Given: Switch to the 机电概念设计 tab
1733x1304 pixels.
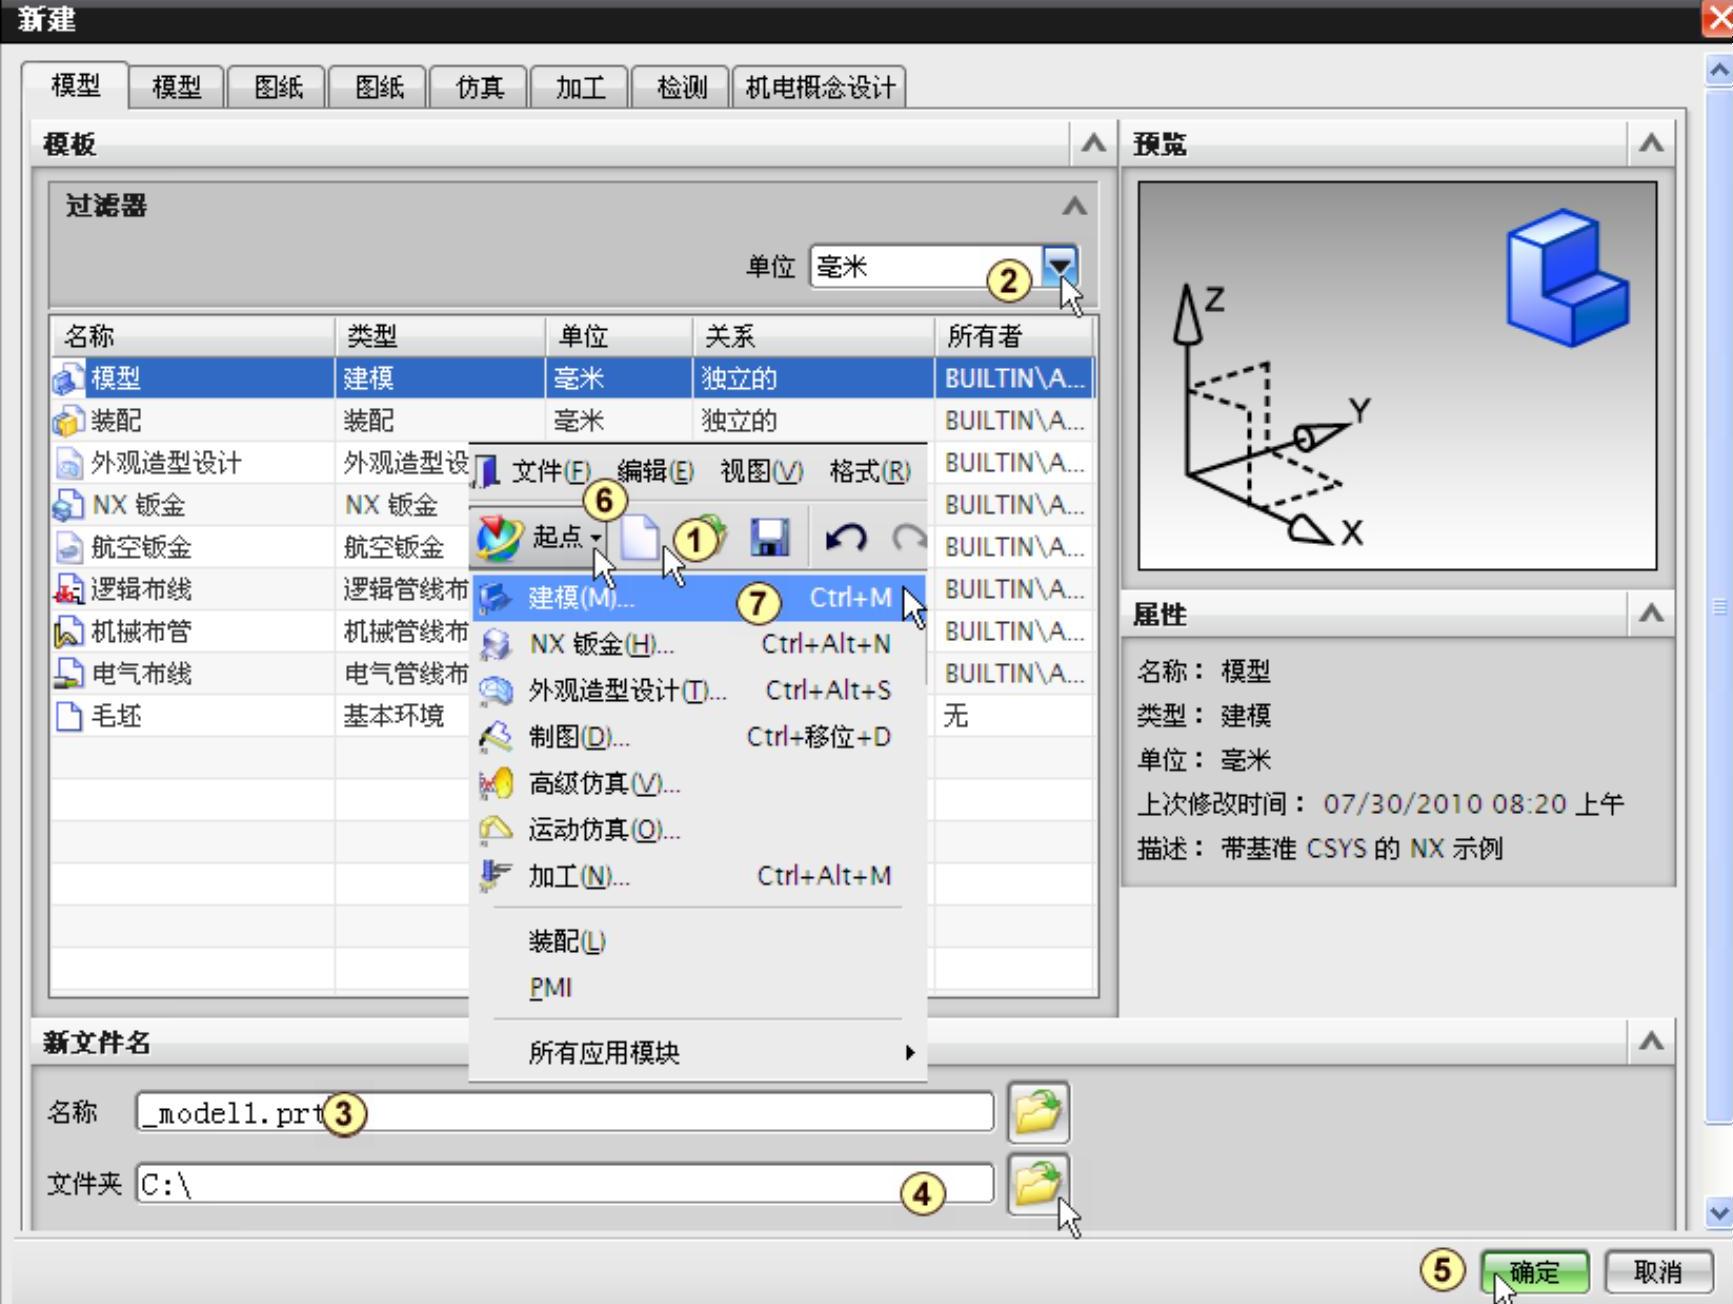Looking at the screenshot, I should click(820, 87).
